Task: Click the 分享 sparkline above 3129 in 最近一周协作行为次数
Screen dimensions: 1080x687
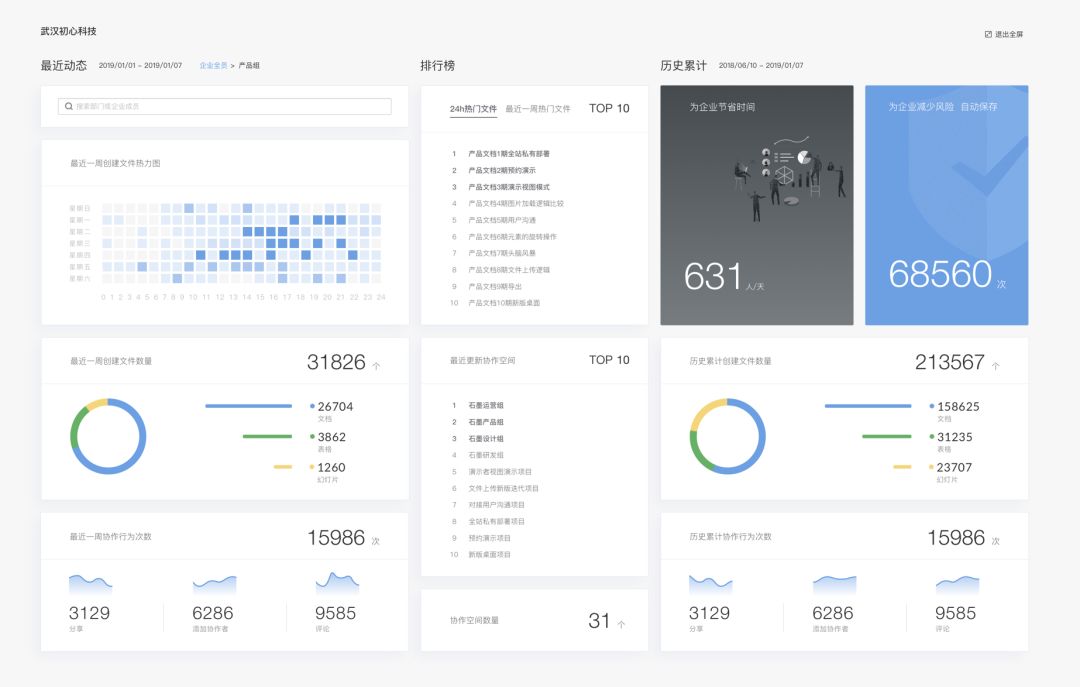Action: 90,584
